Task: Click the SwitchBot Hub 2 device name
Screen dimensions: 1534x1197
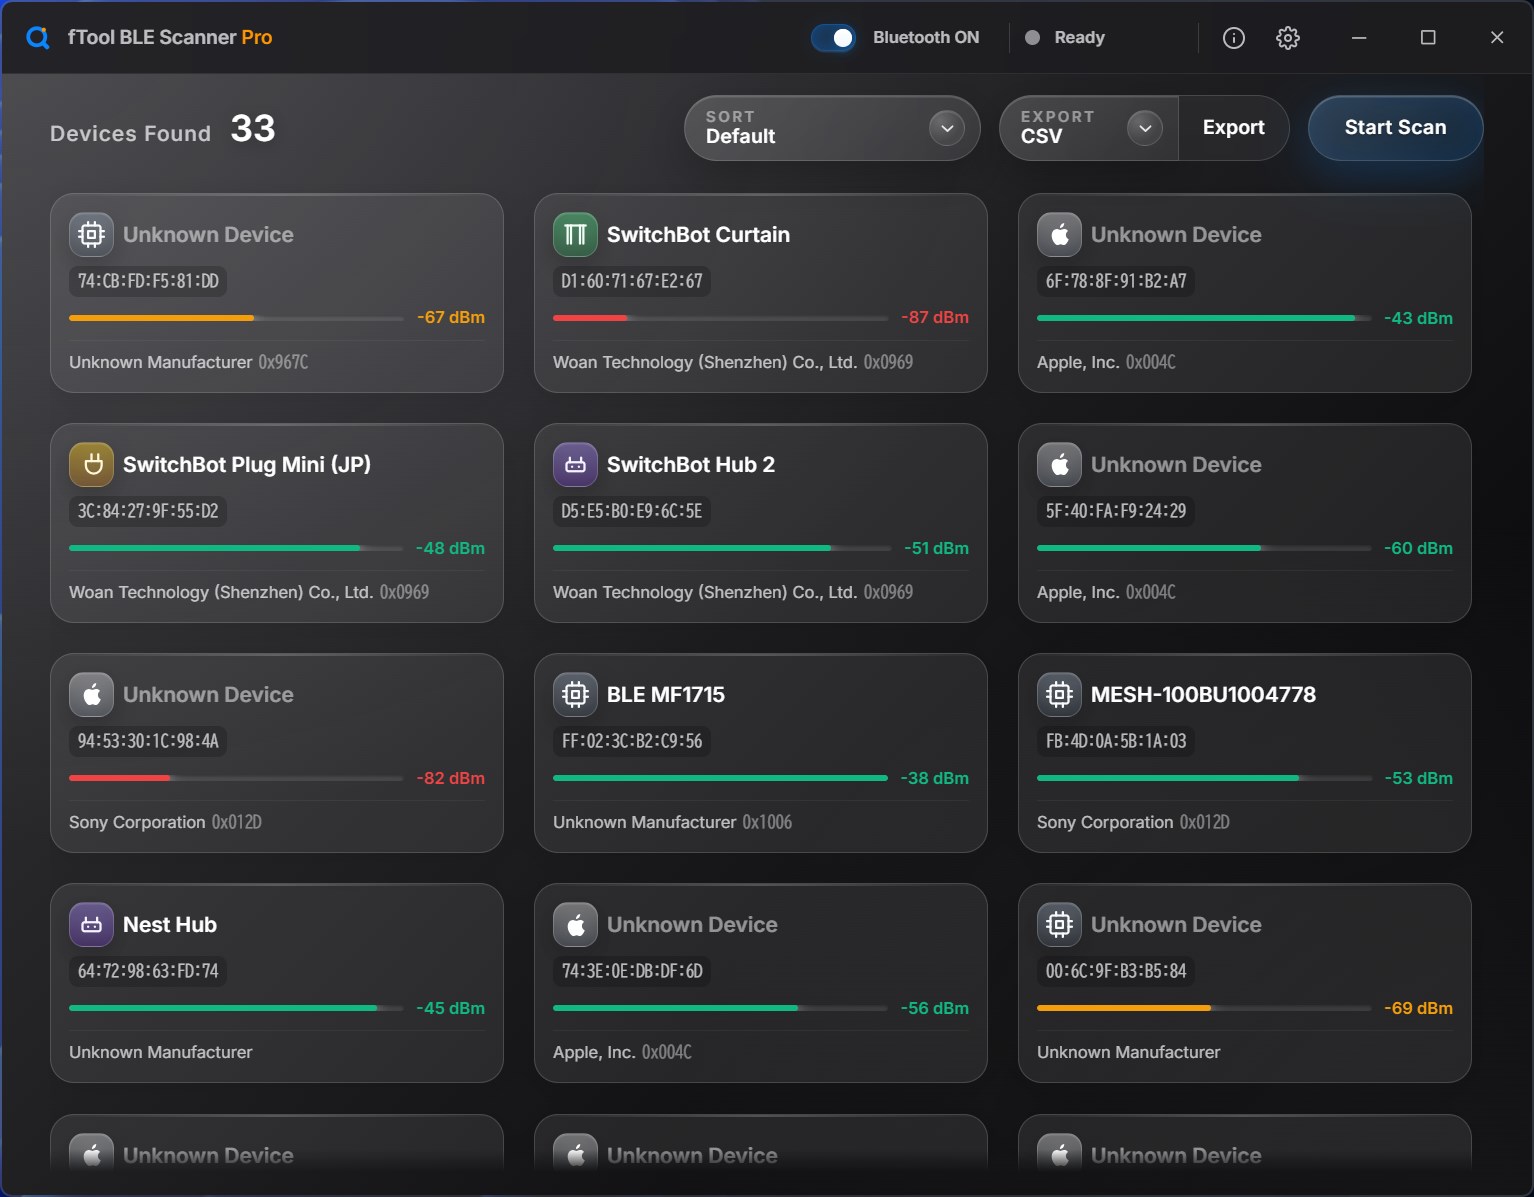Action: click(x=691, y=465)
